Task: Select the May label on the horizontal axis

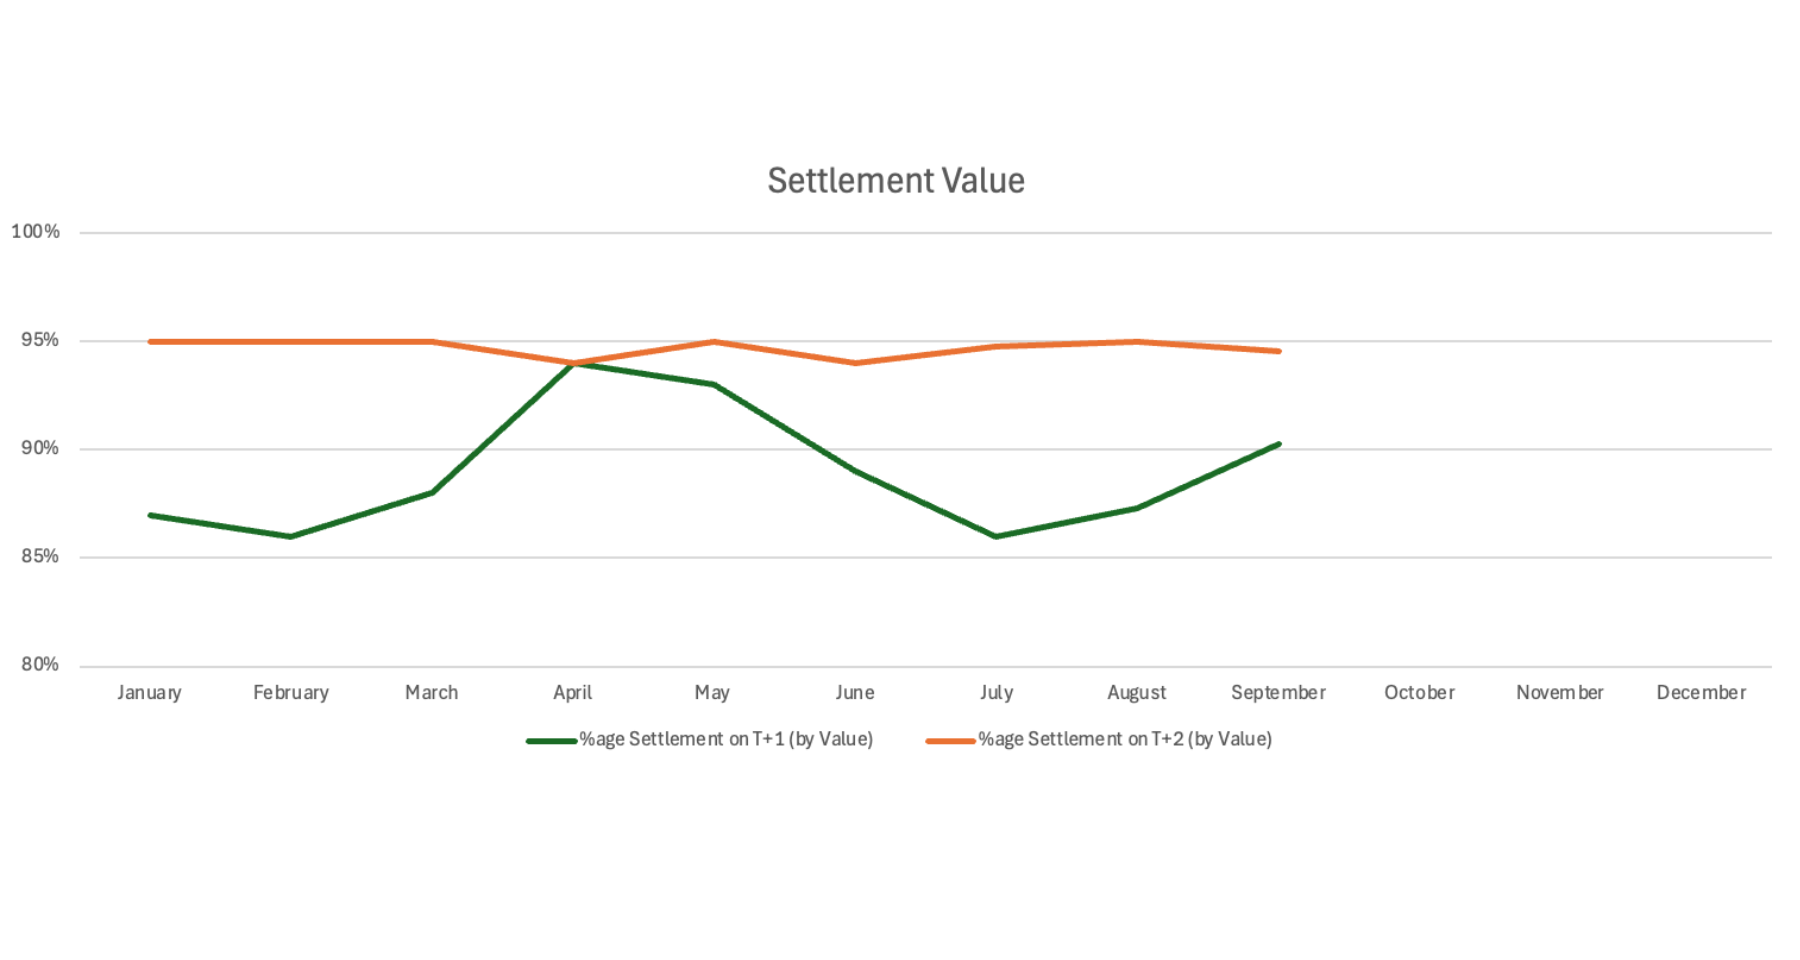Action: (x=712, y=692)
